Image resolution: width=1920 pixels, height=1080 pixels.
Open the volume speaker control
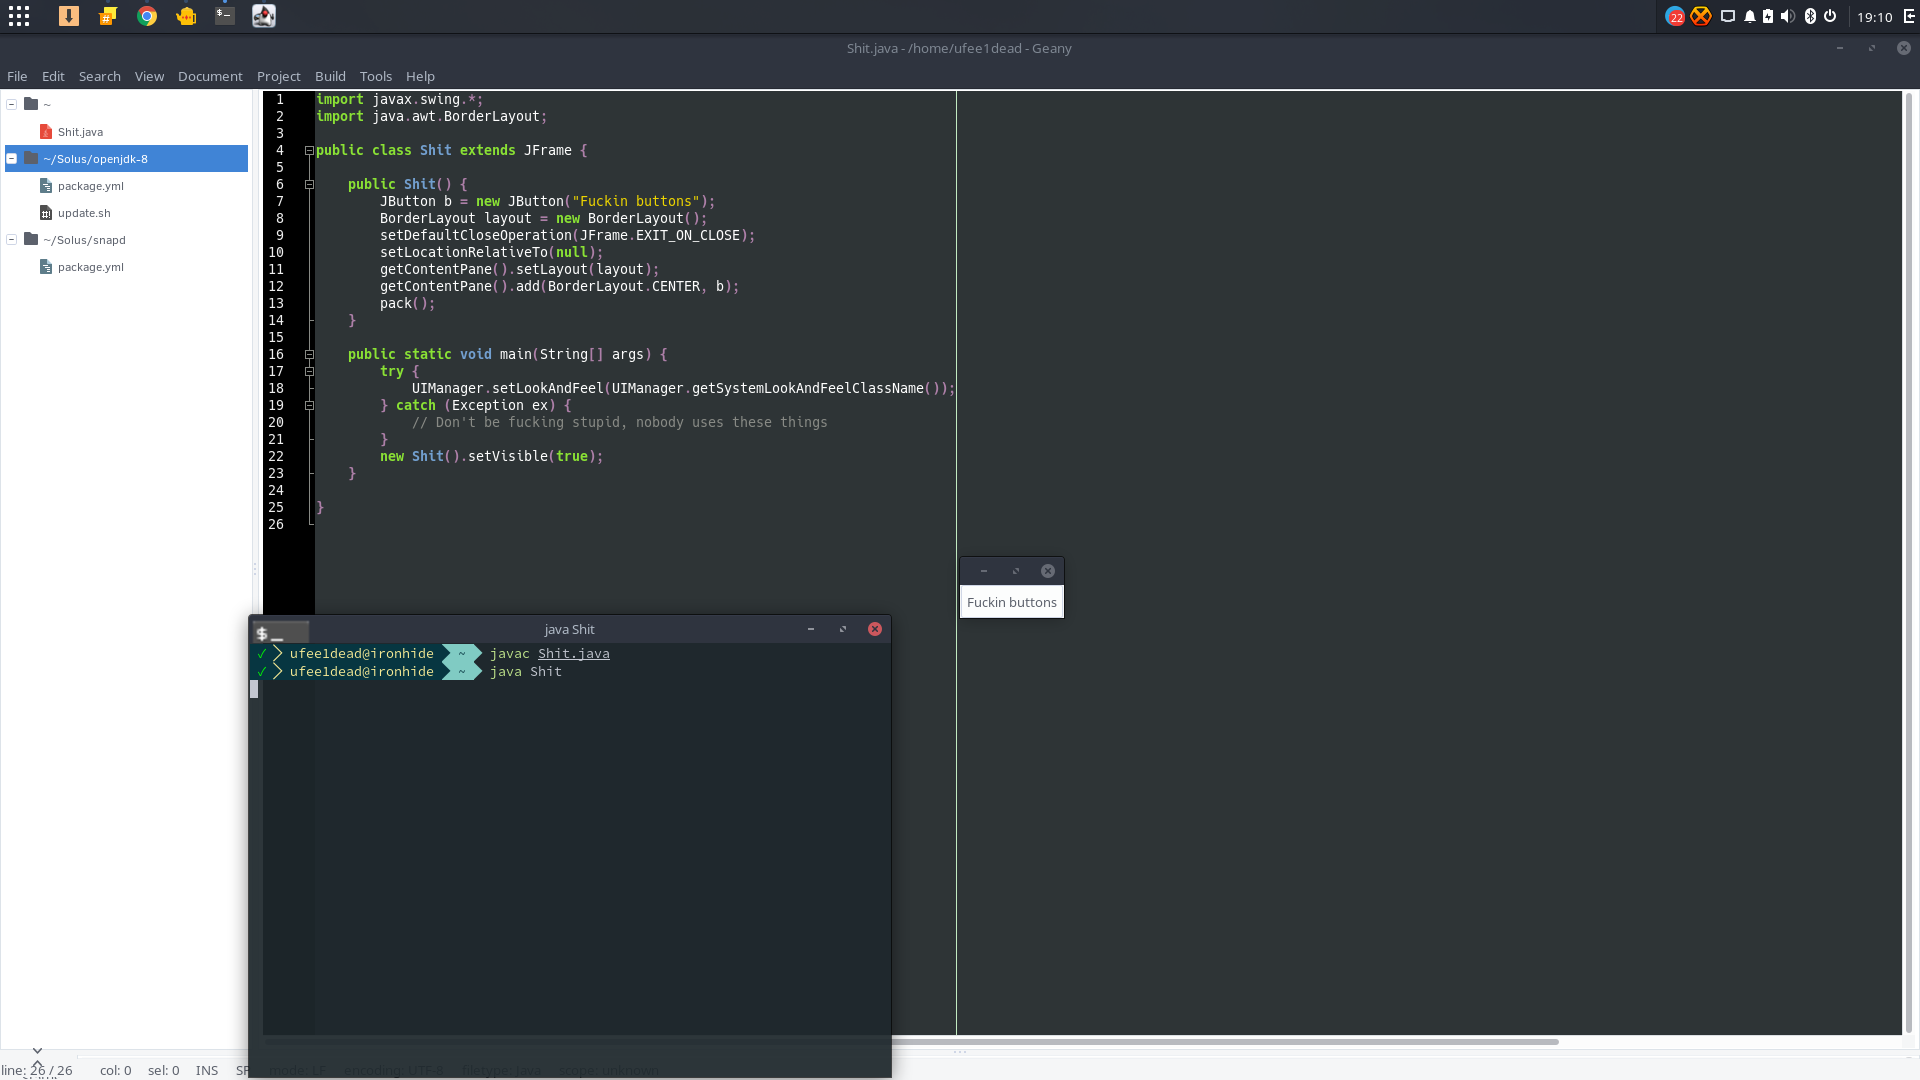(1788, 16)
